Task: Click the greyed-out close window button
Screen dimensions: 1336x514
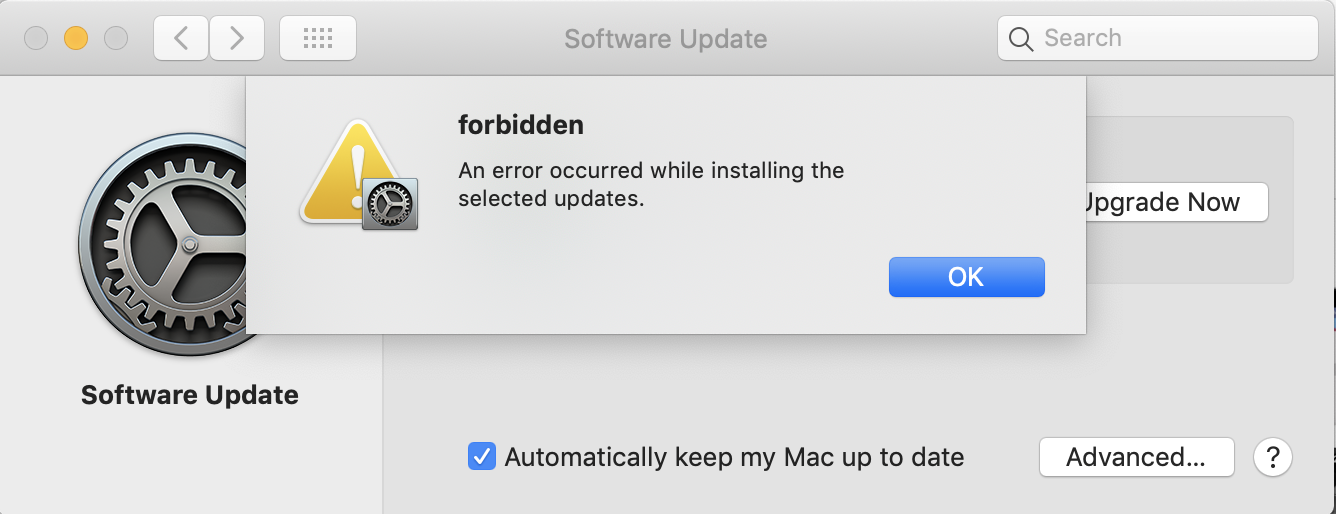Action: click(x=36, y=39)
